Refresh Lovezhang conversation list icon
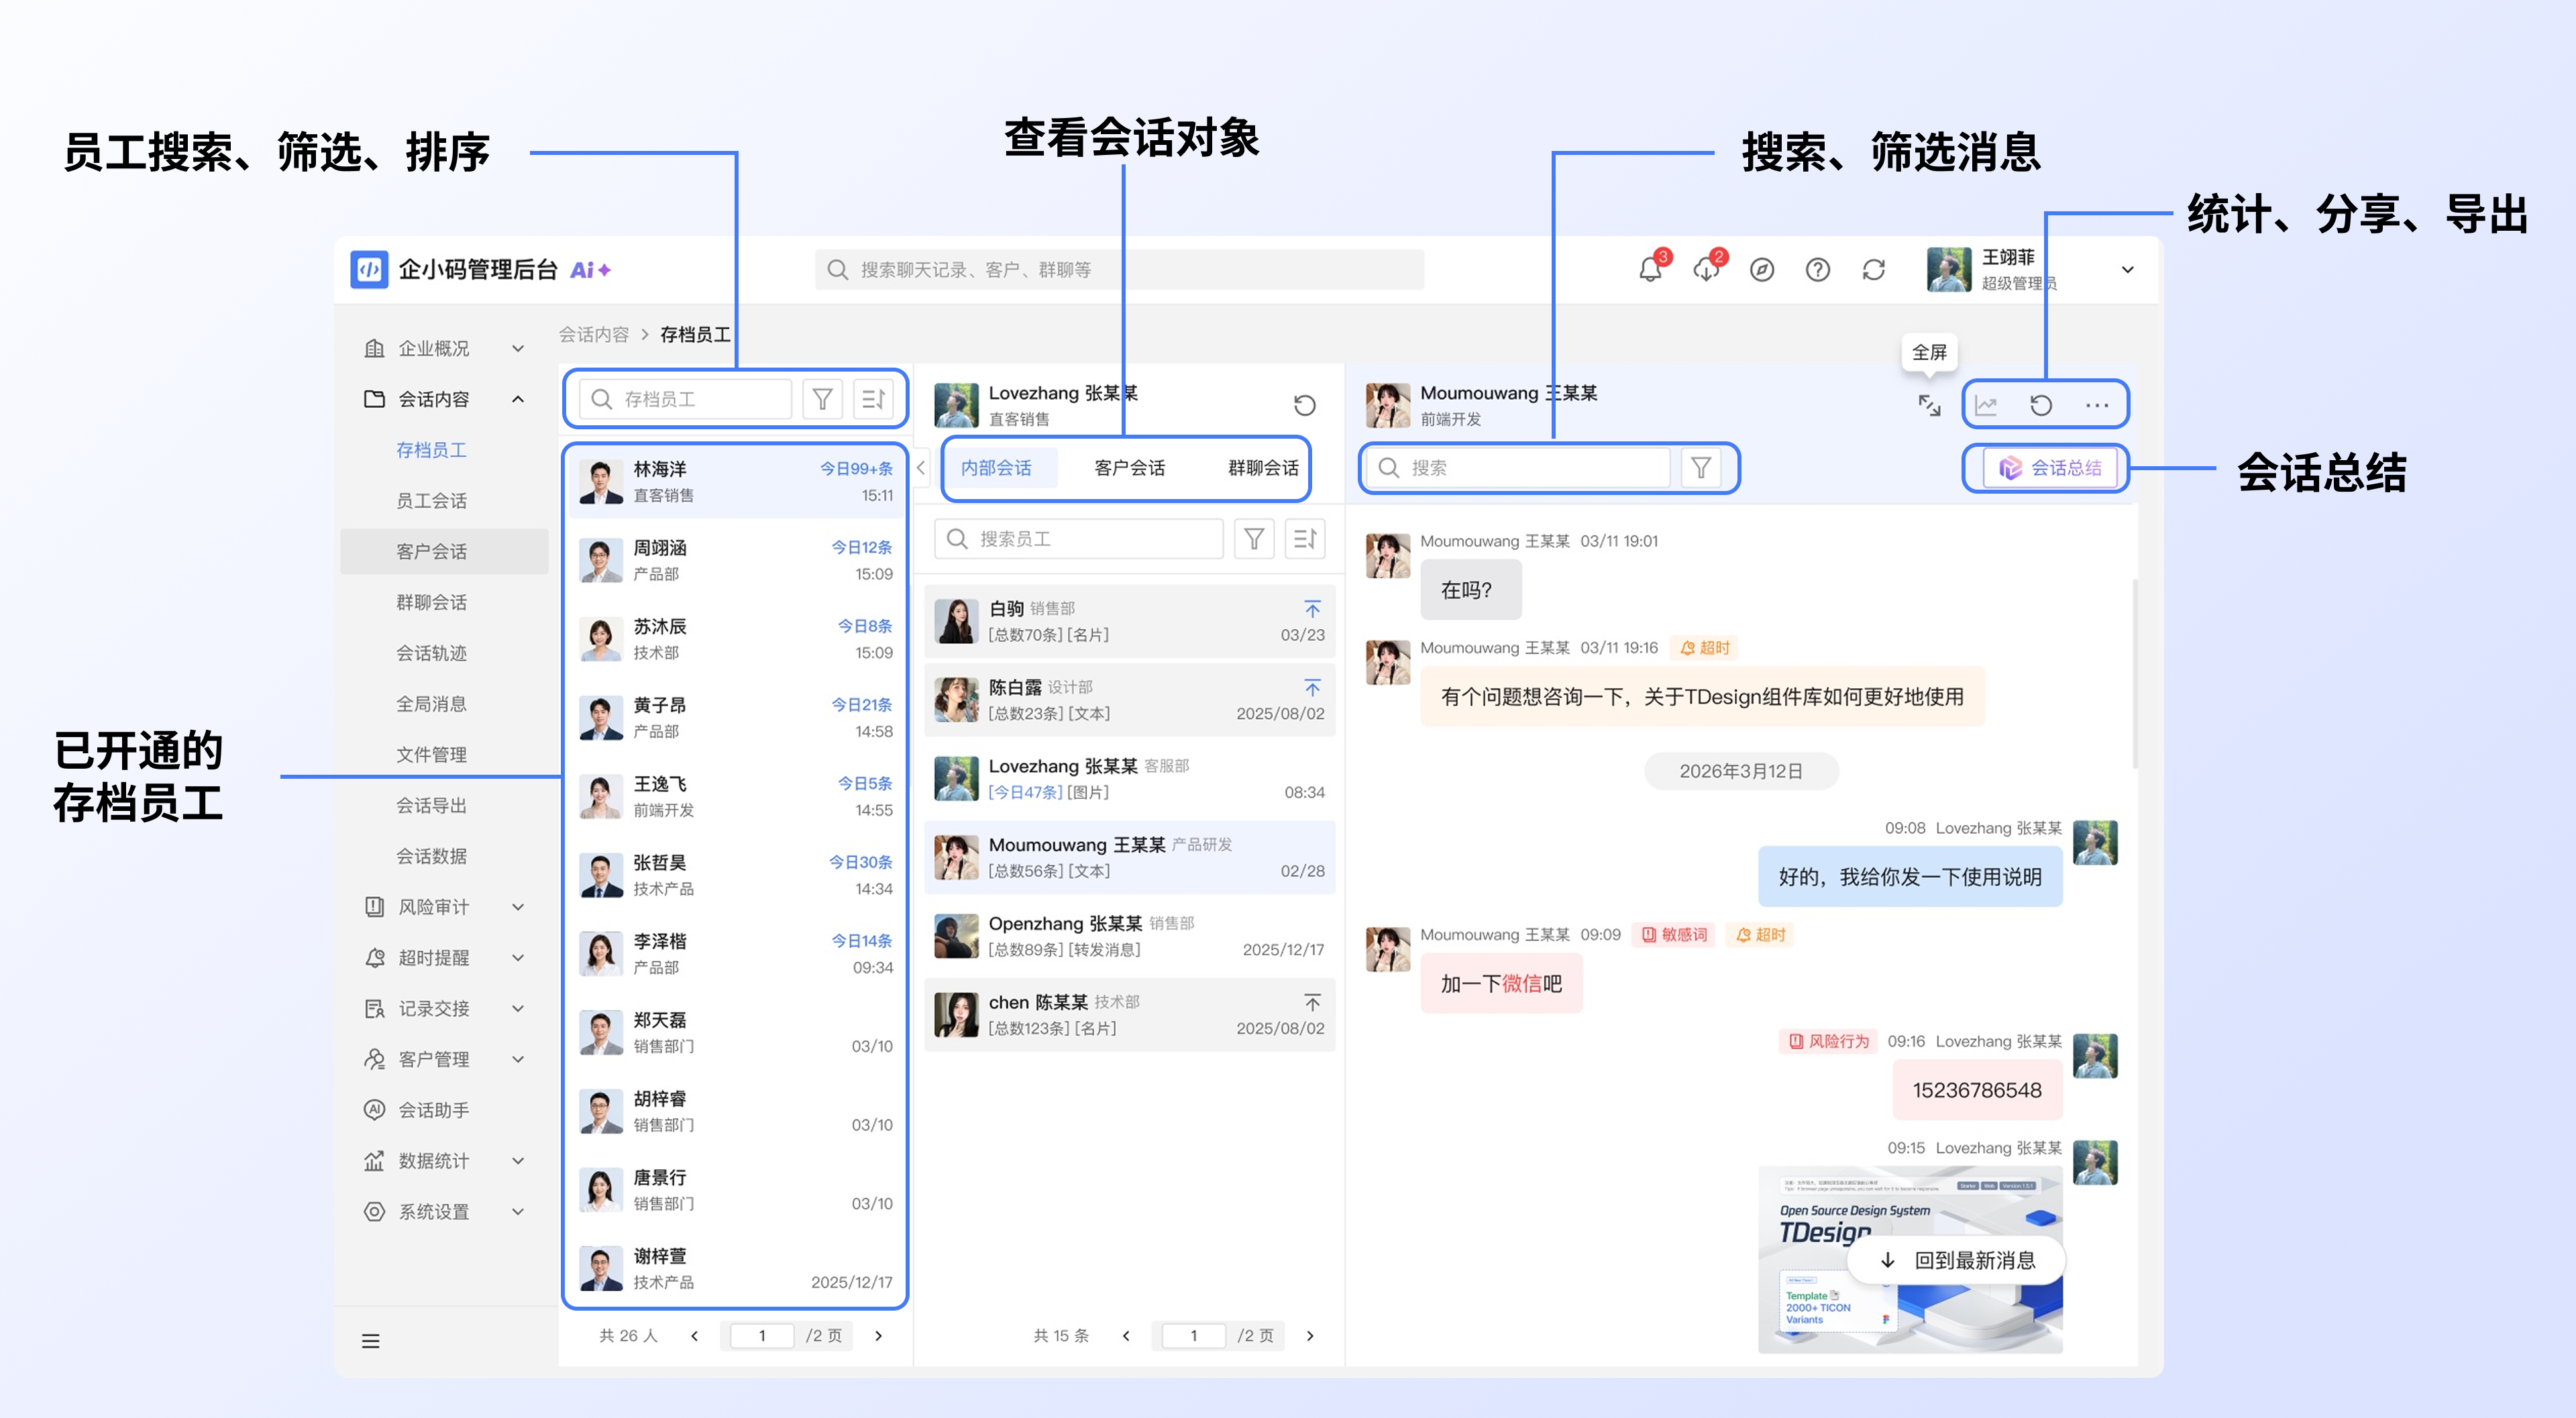Screen dimensions: 2576x1418 pos(1304,405)
